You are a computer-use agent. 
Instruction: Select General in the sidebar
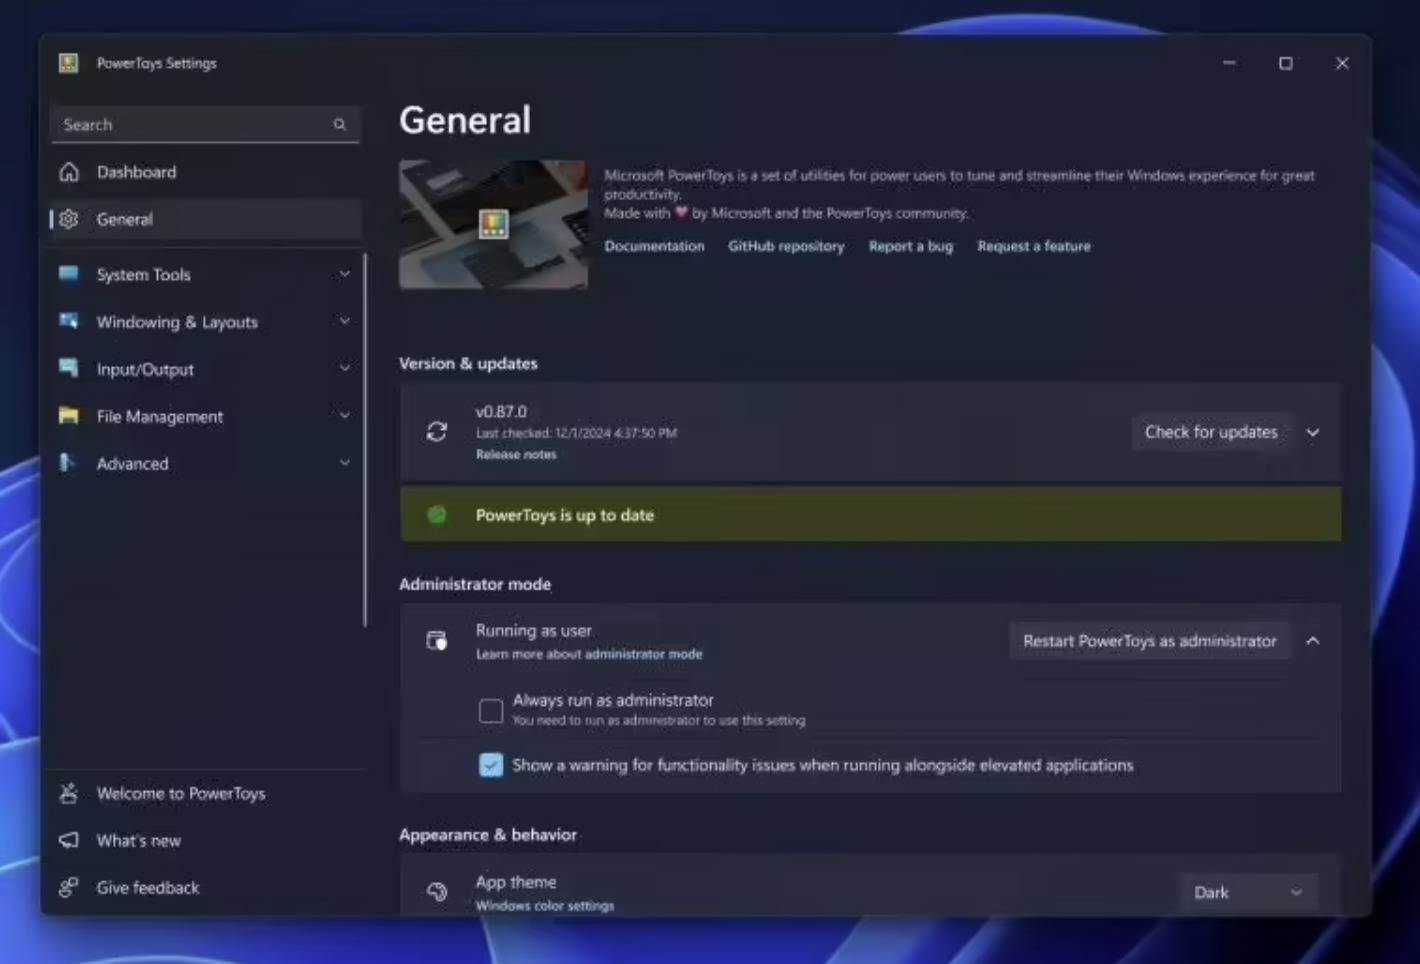[x=205, y=219]
